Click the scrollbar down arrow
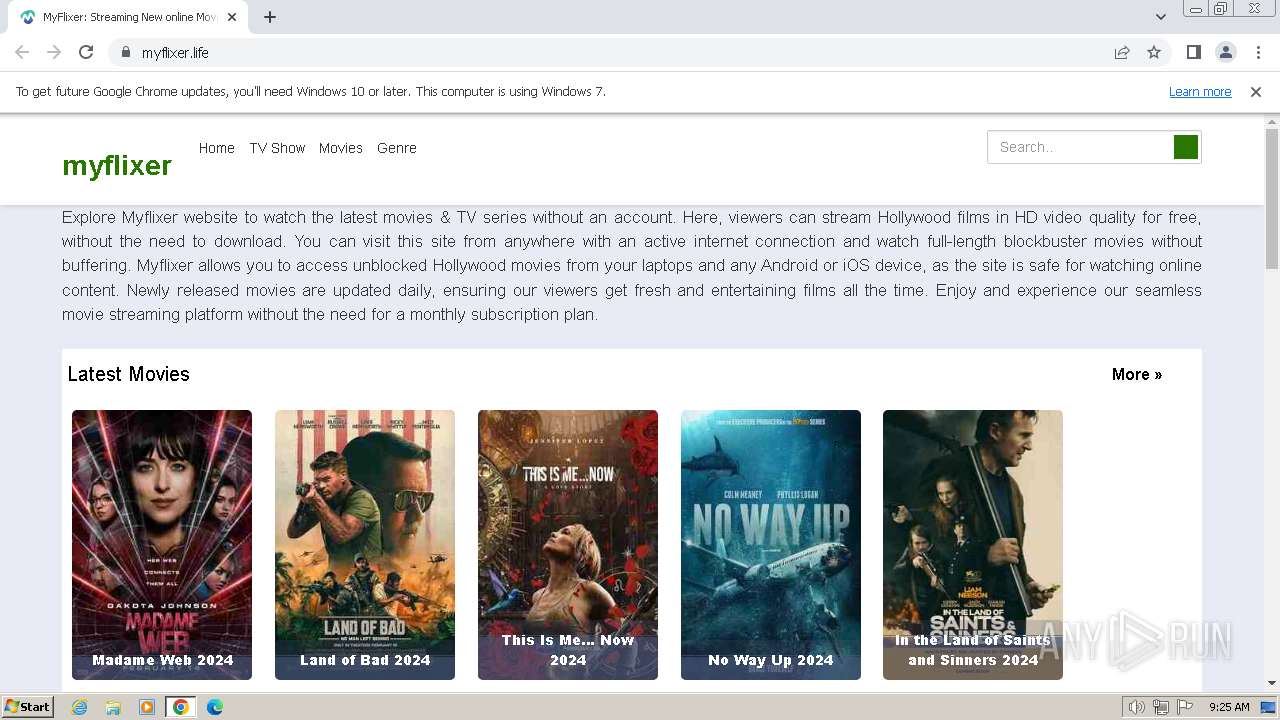 1272,683
